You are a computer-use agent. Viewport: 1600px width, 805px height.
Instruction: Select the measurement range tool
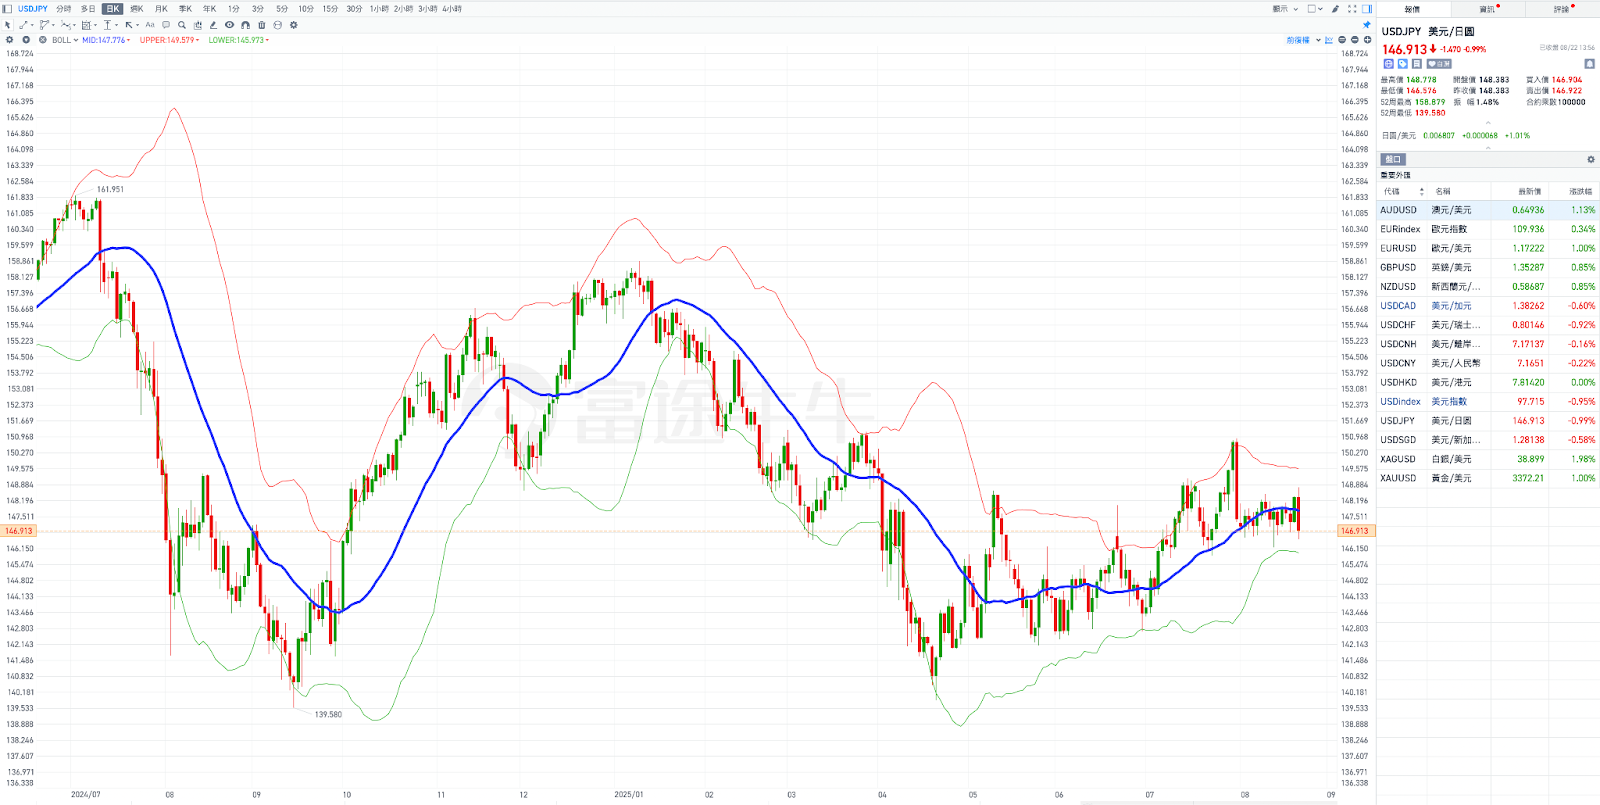tap(86, 25)
